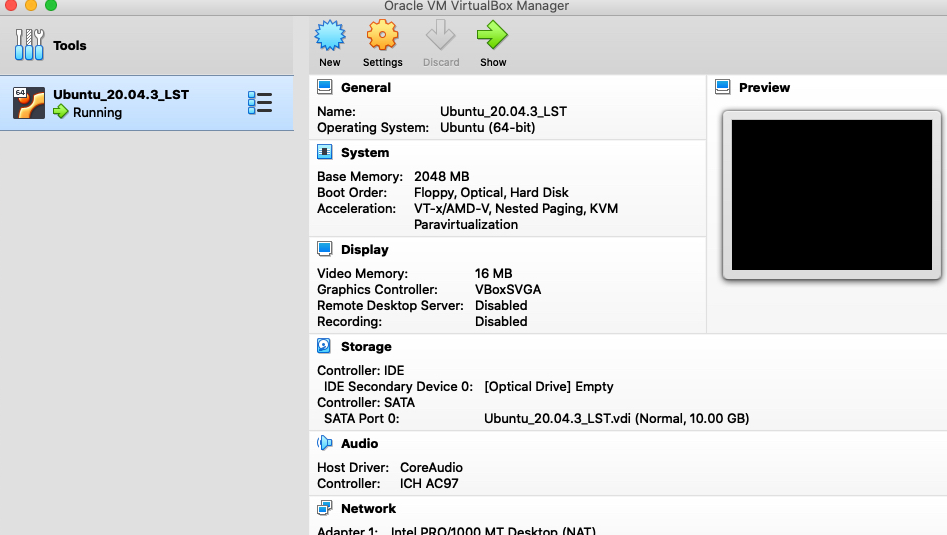Open Audio settings via its heading
Image resolution: width=947 pixels, height=535 pixels.
pyautogui.click(x=359, y=443)
